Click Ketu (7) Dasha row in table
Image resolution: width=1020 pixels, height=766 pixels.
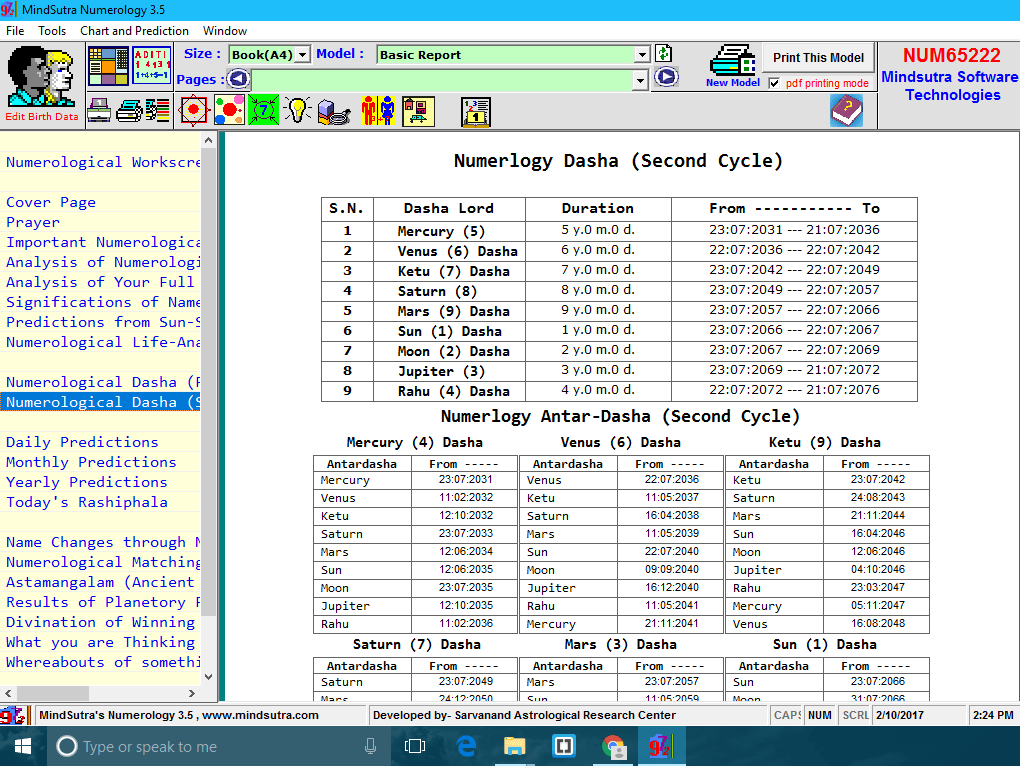[619, 271]
